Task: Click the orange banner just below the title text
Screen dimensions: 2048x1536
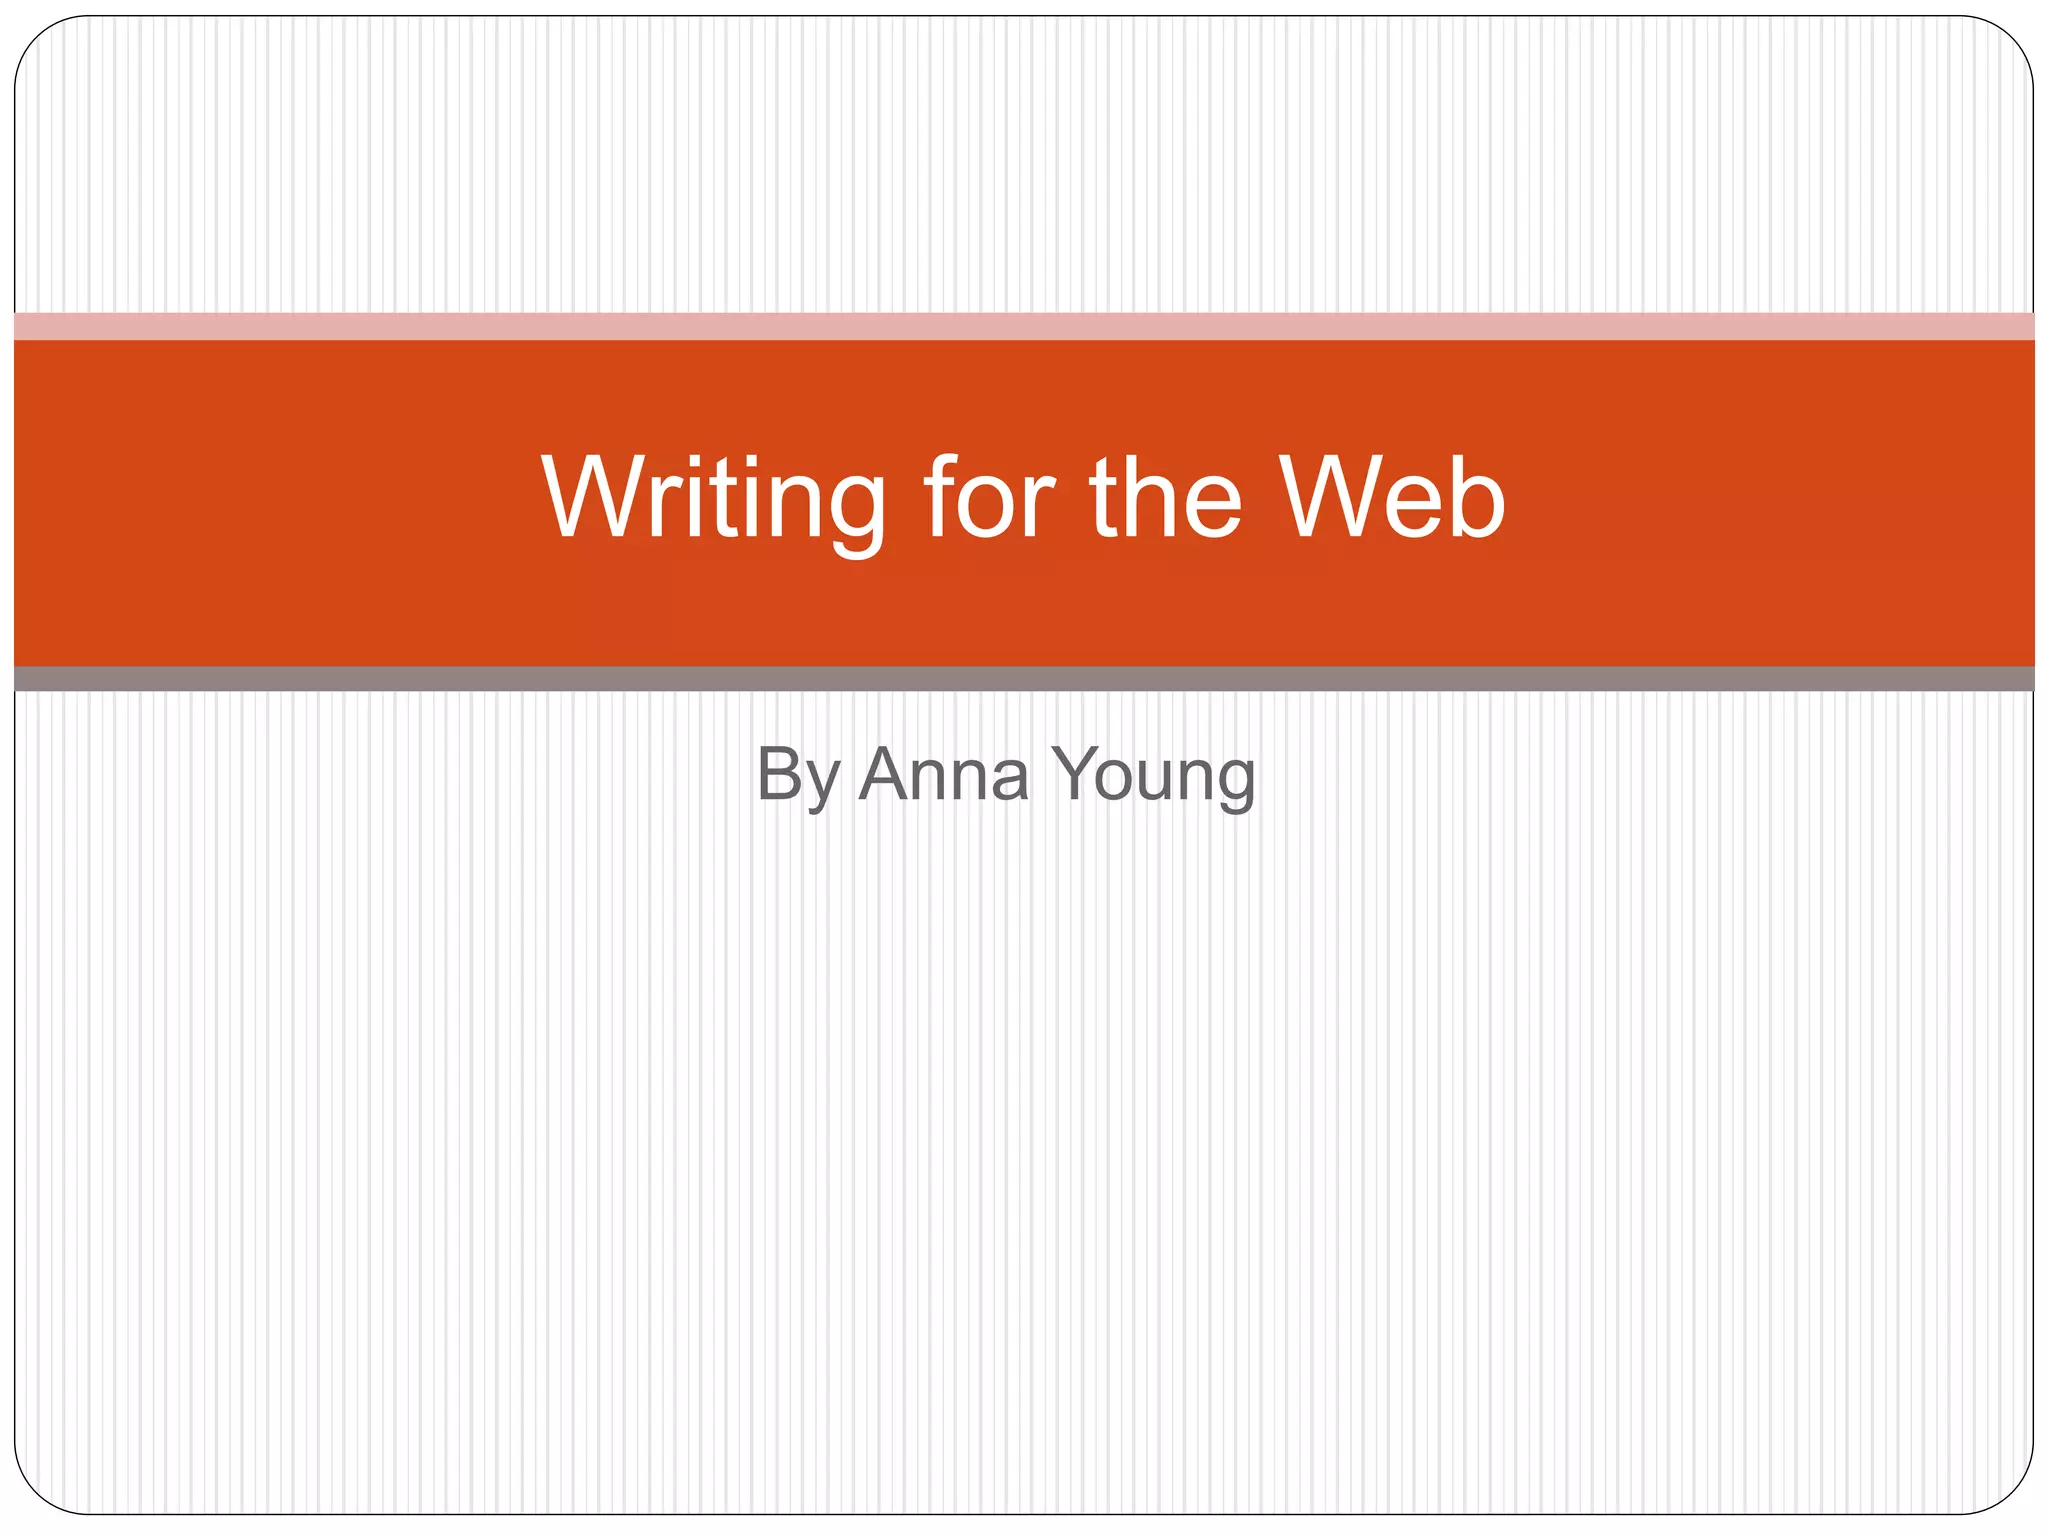Action: pyautogui.click(x=1024, y=610)
